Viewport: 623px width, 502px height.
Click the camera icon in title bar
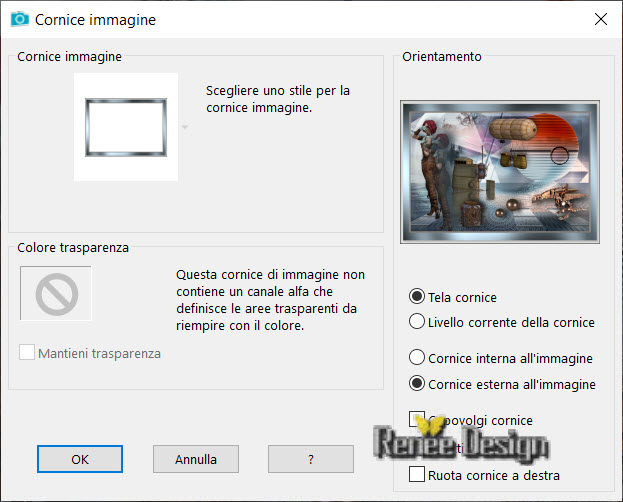(x=19, y=19)
